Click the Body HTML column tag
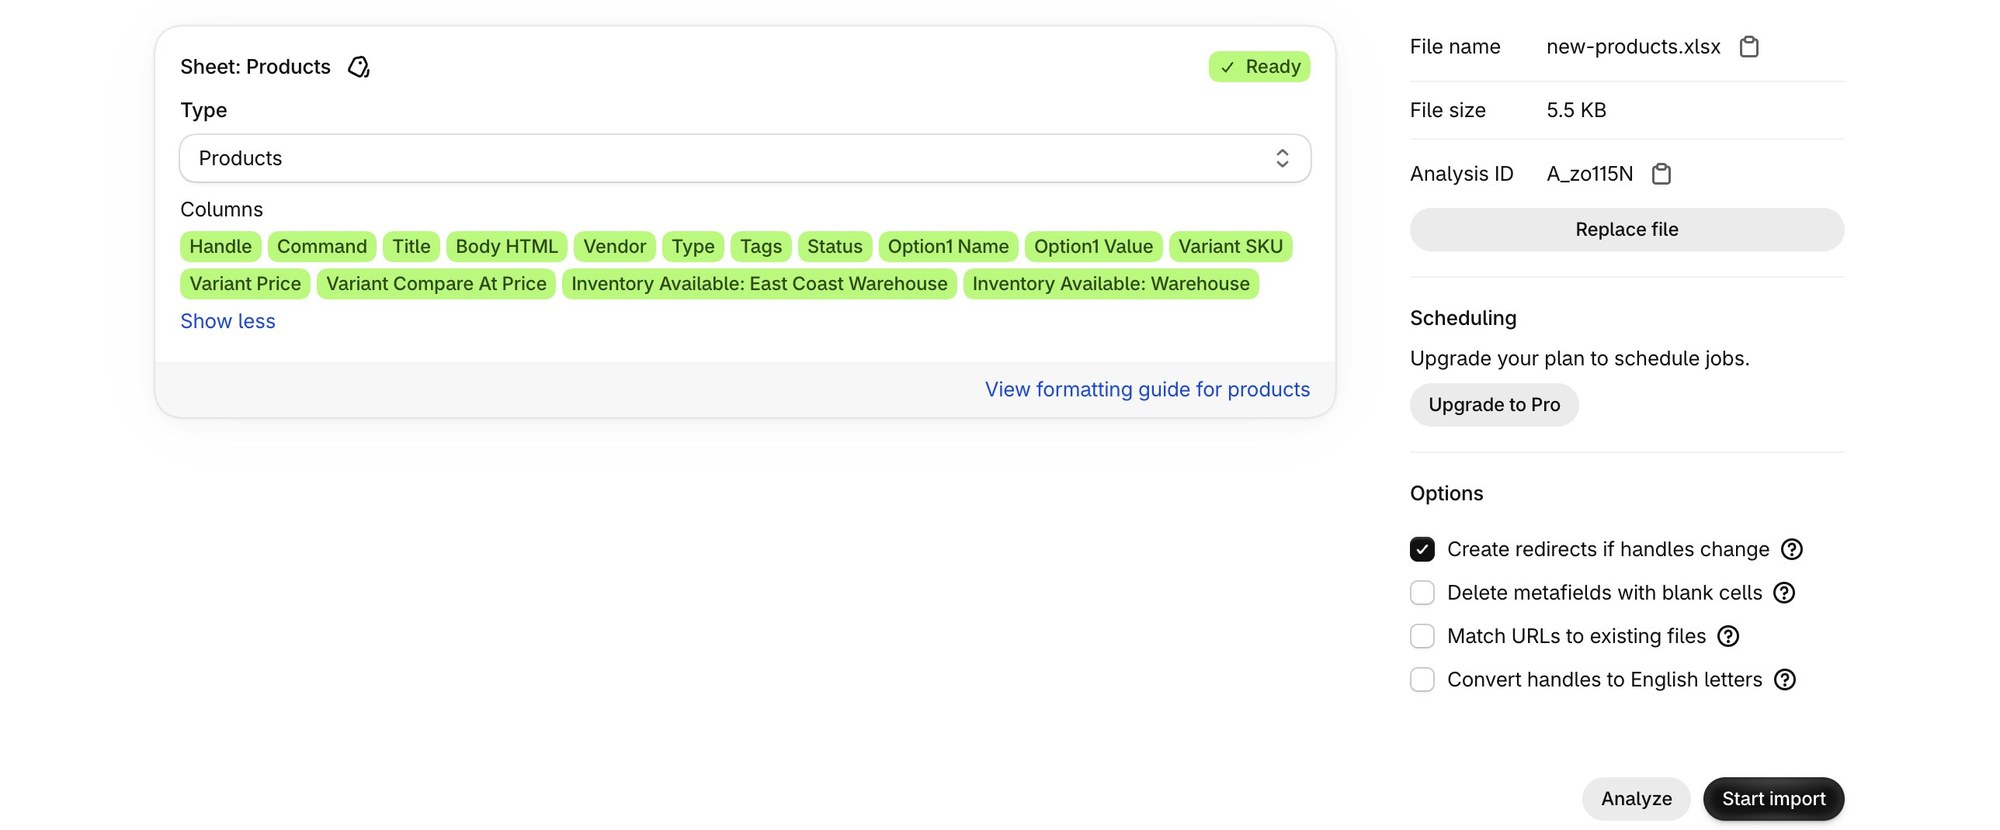 (507, 246)
